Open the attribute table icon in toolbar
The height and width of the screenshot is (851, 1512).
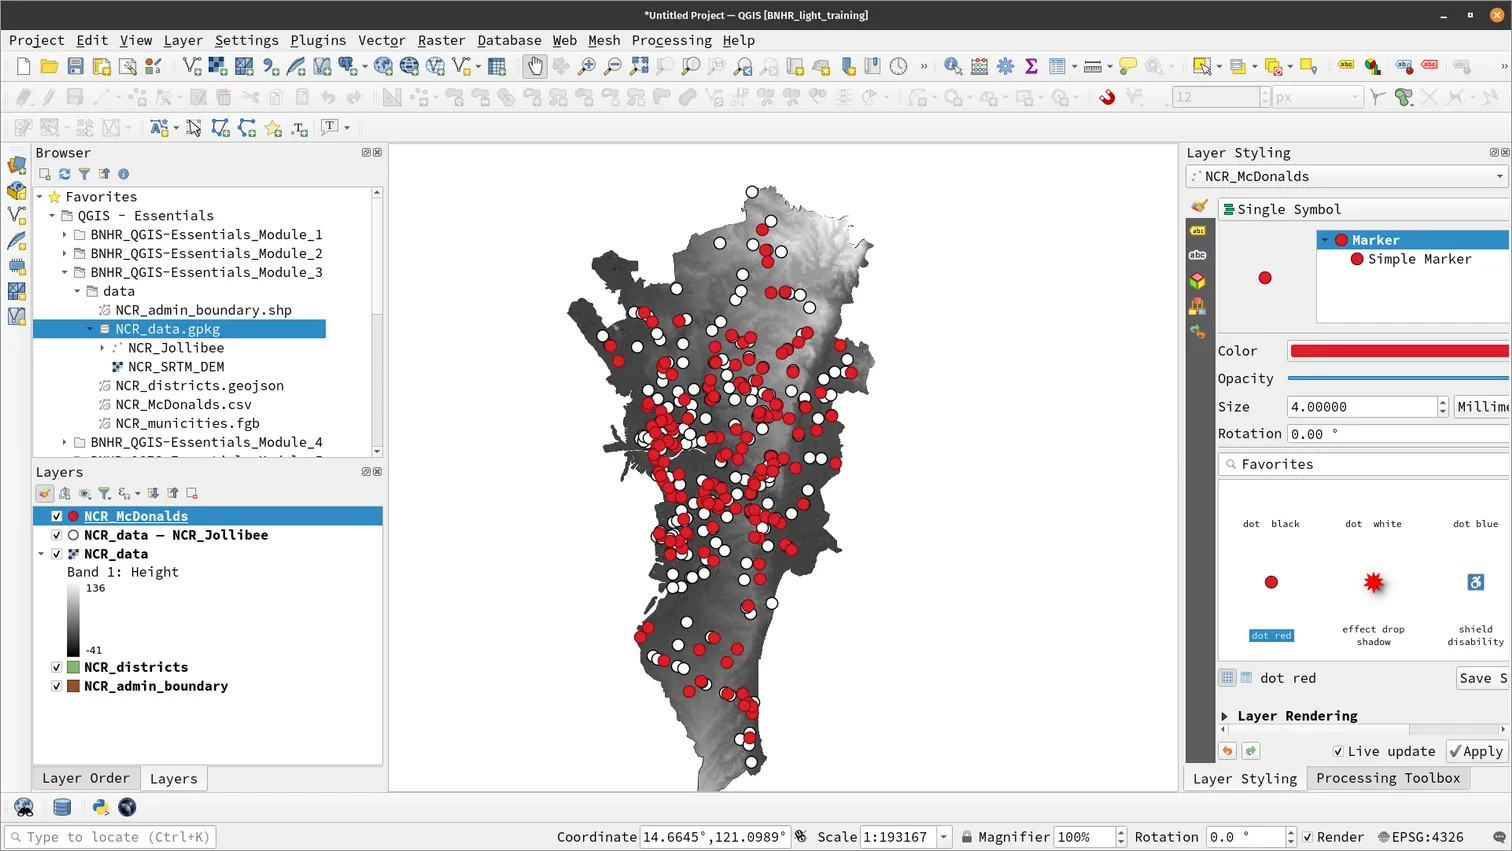click(1057, 66)
